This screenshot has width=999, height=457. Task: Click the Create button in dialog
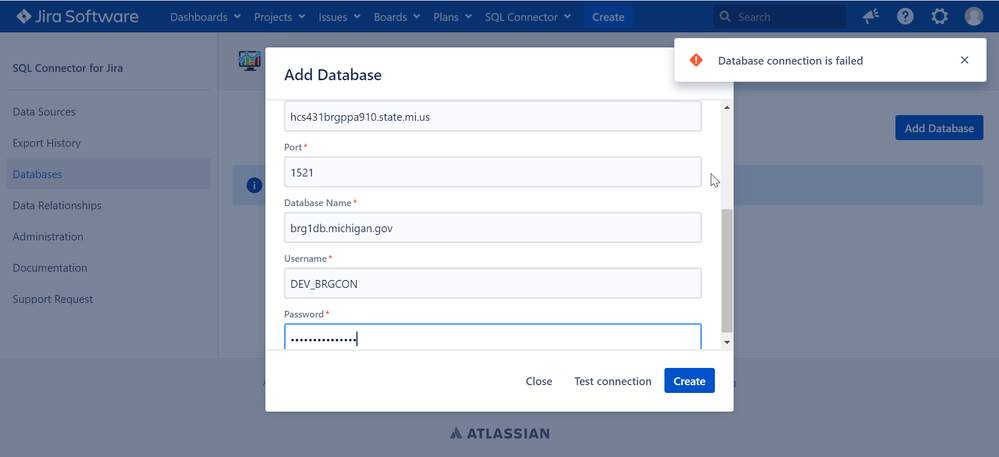[x=689, y=381]
